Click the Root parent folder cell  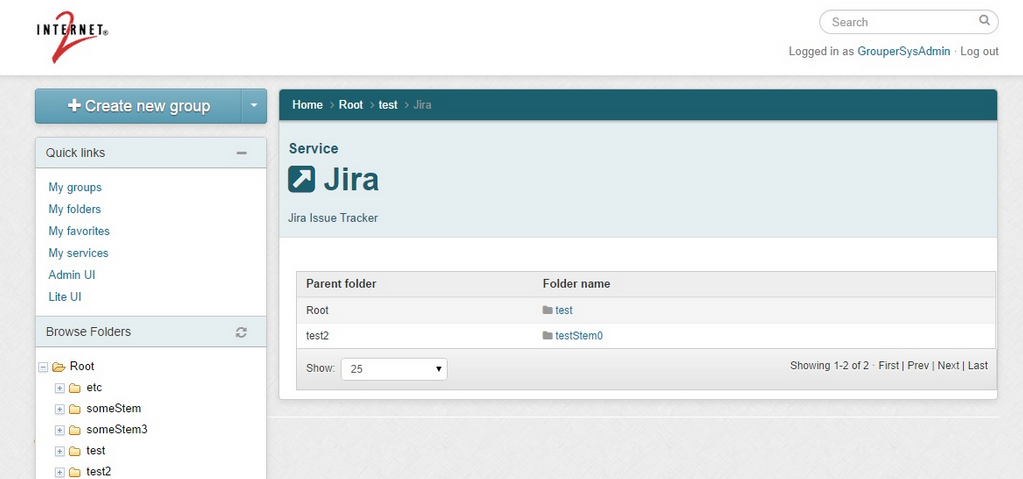(317, 311)
